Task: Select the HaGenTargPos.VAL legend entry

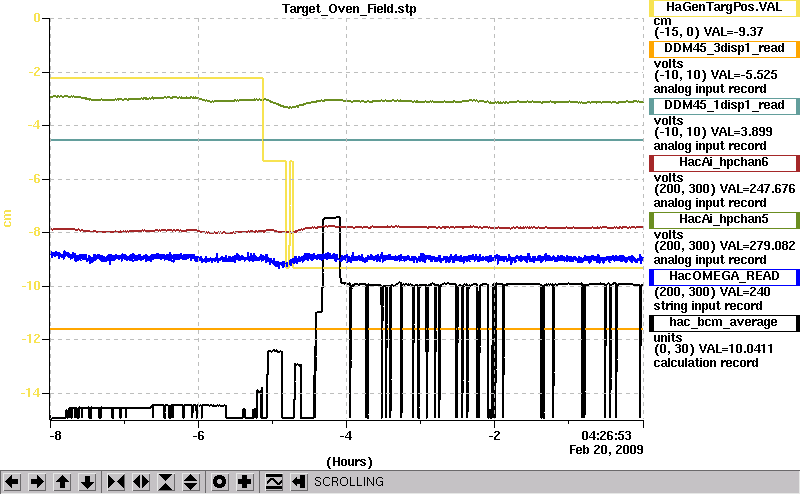Action: pyautogui.click(x=724, y=8)
